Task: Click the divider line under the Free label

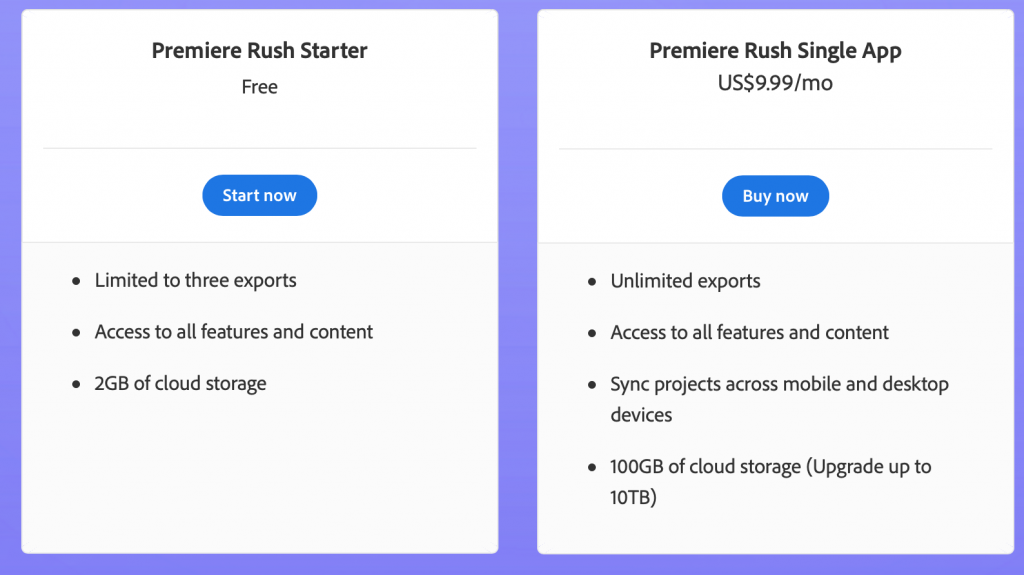Action: coord(259,148)
